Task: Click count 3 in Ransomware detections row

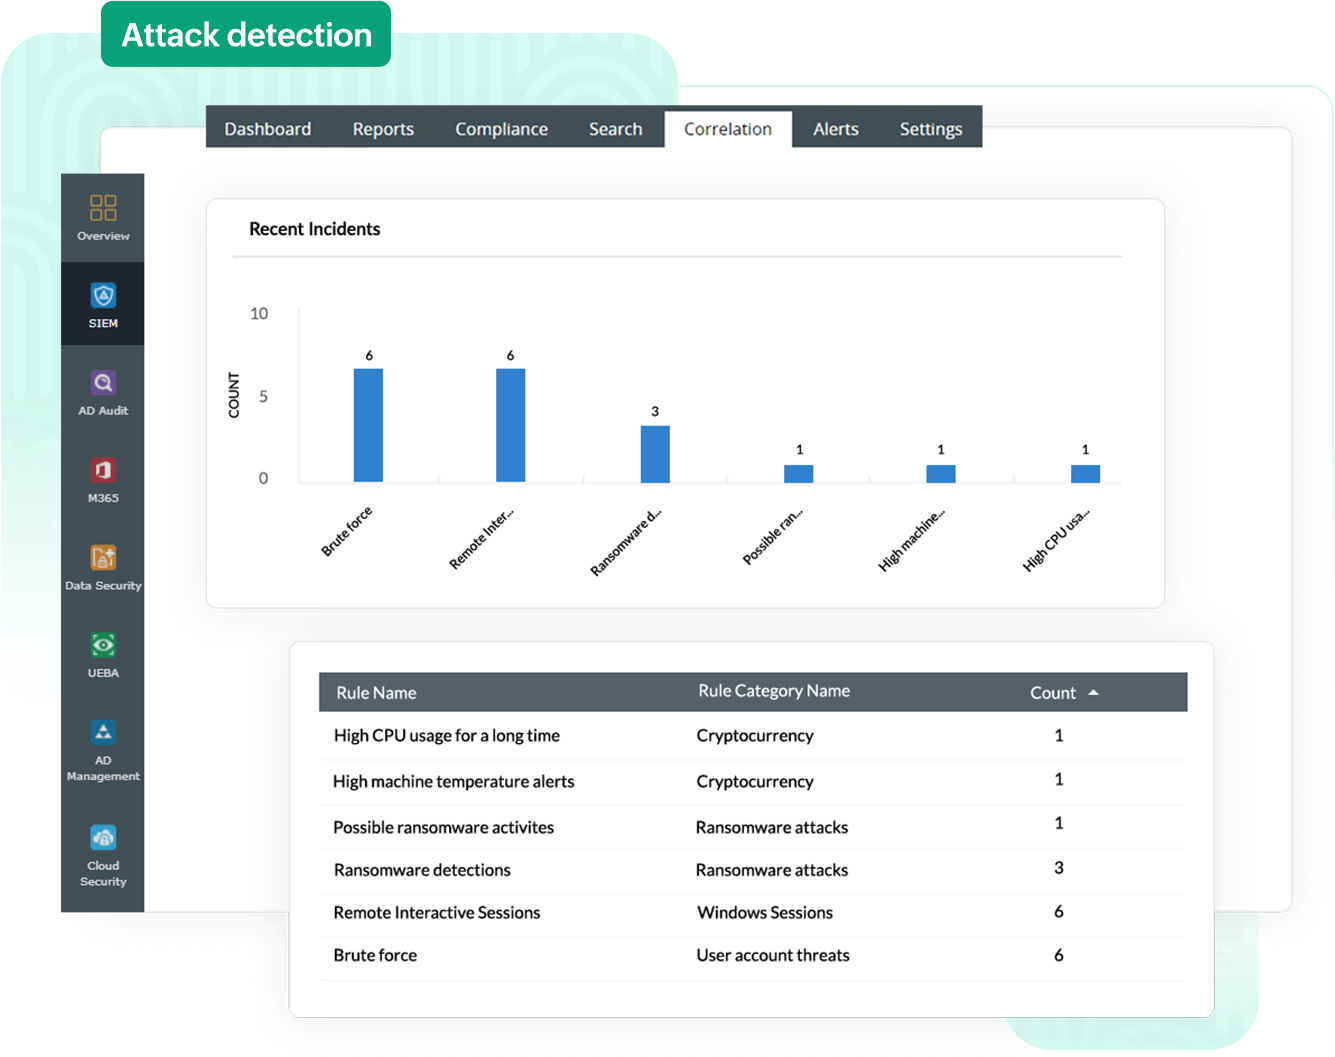Action: tap(1059, 868)
